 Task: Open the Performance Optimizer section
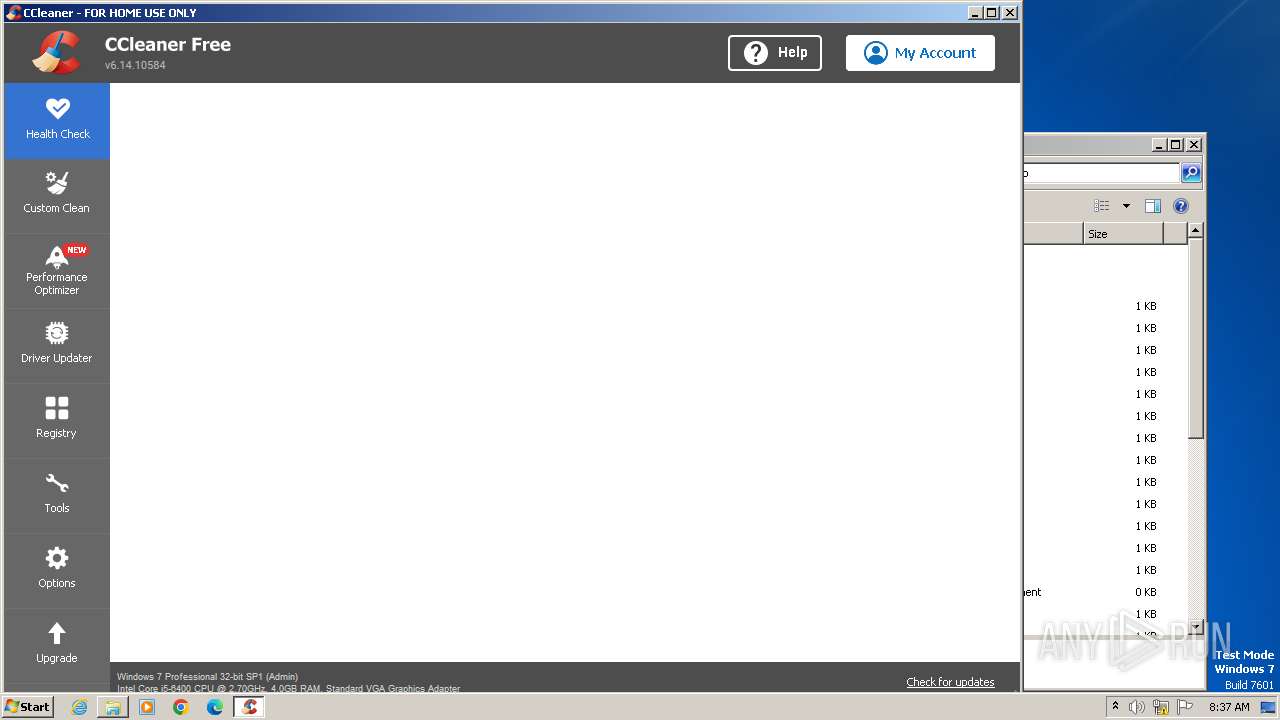(57, 271)
